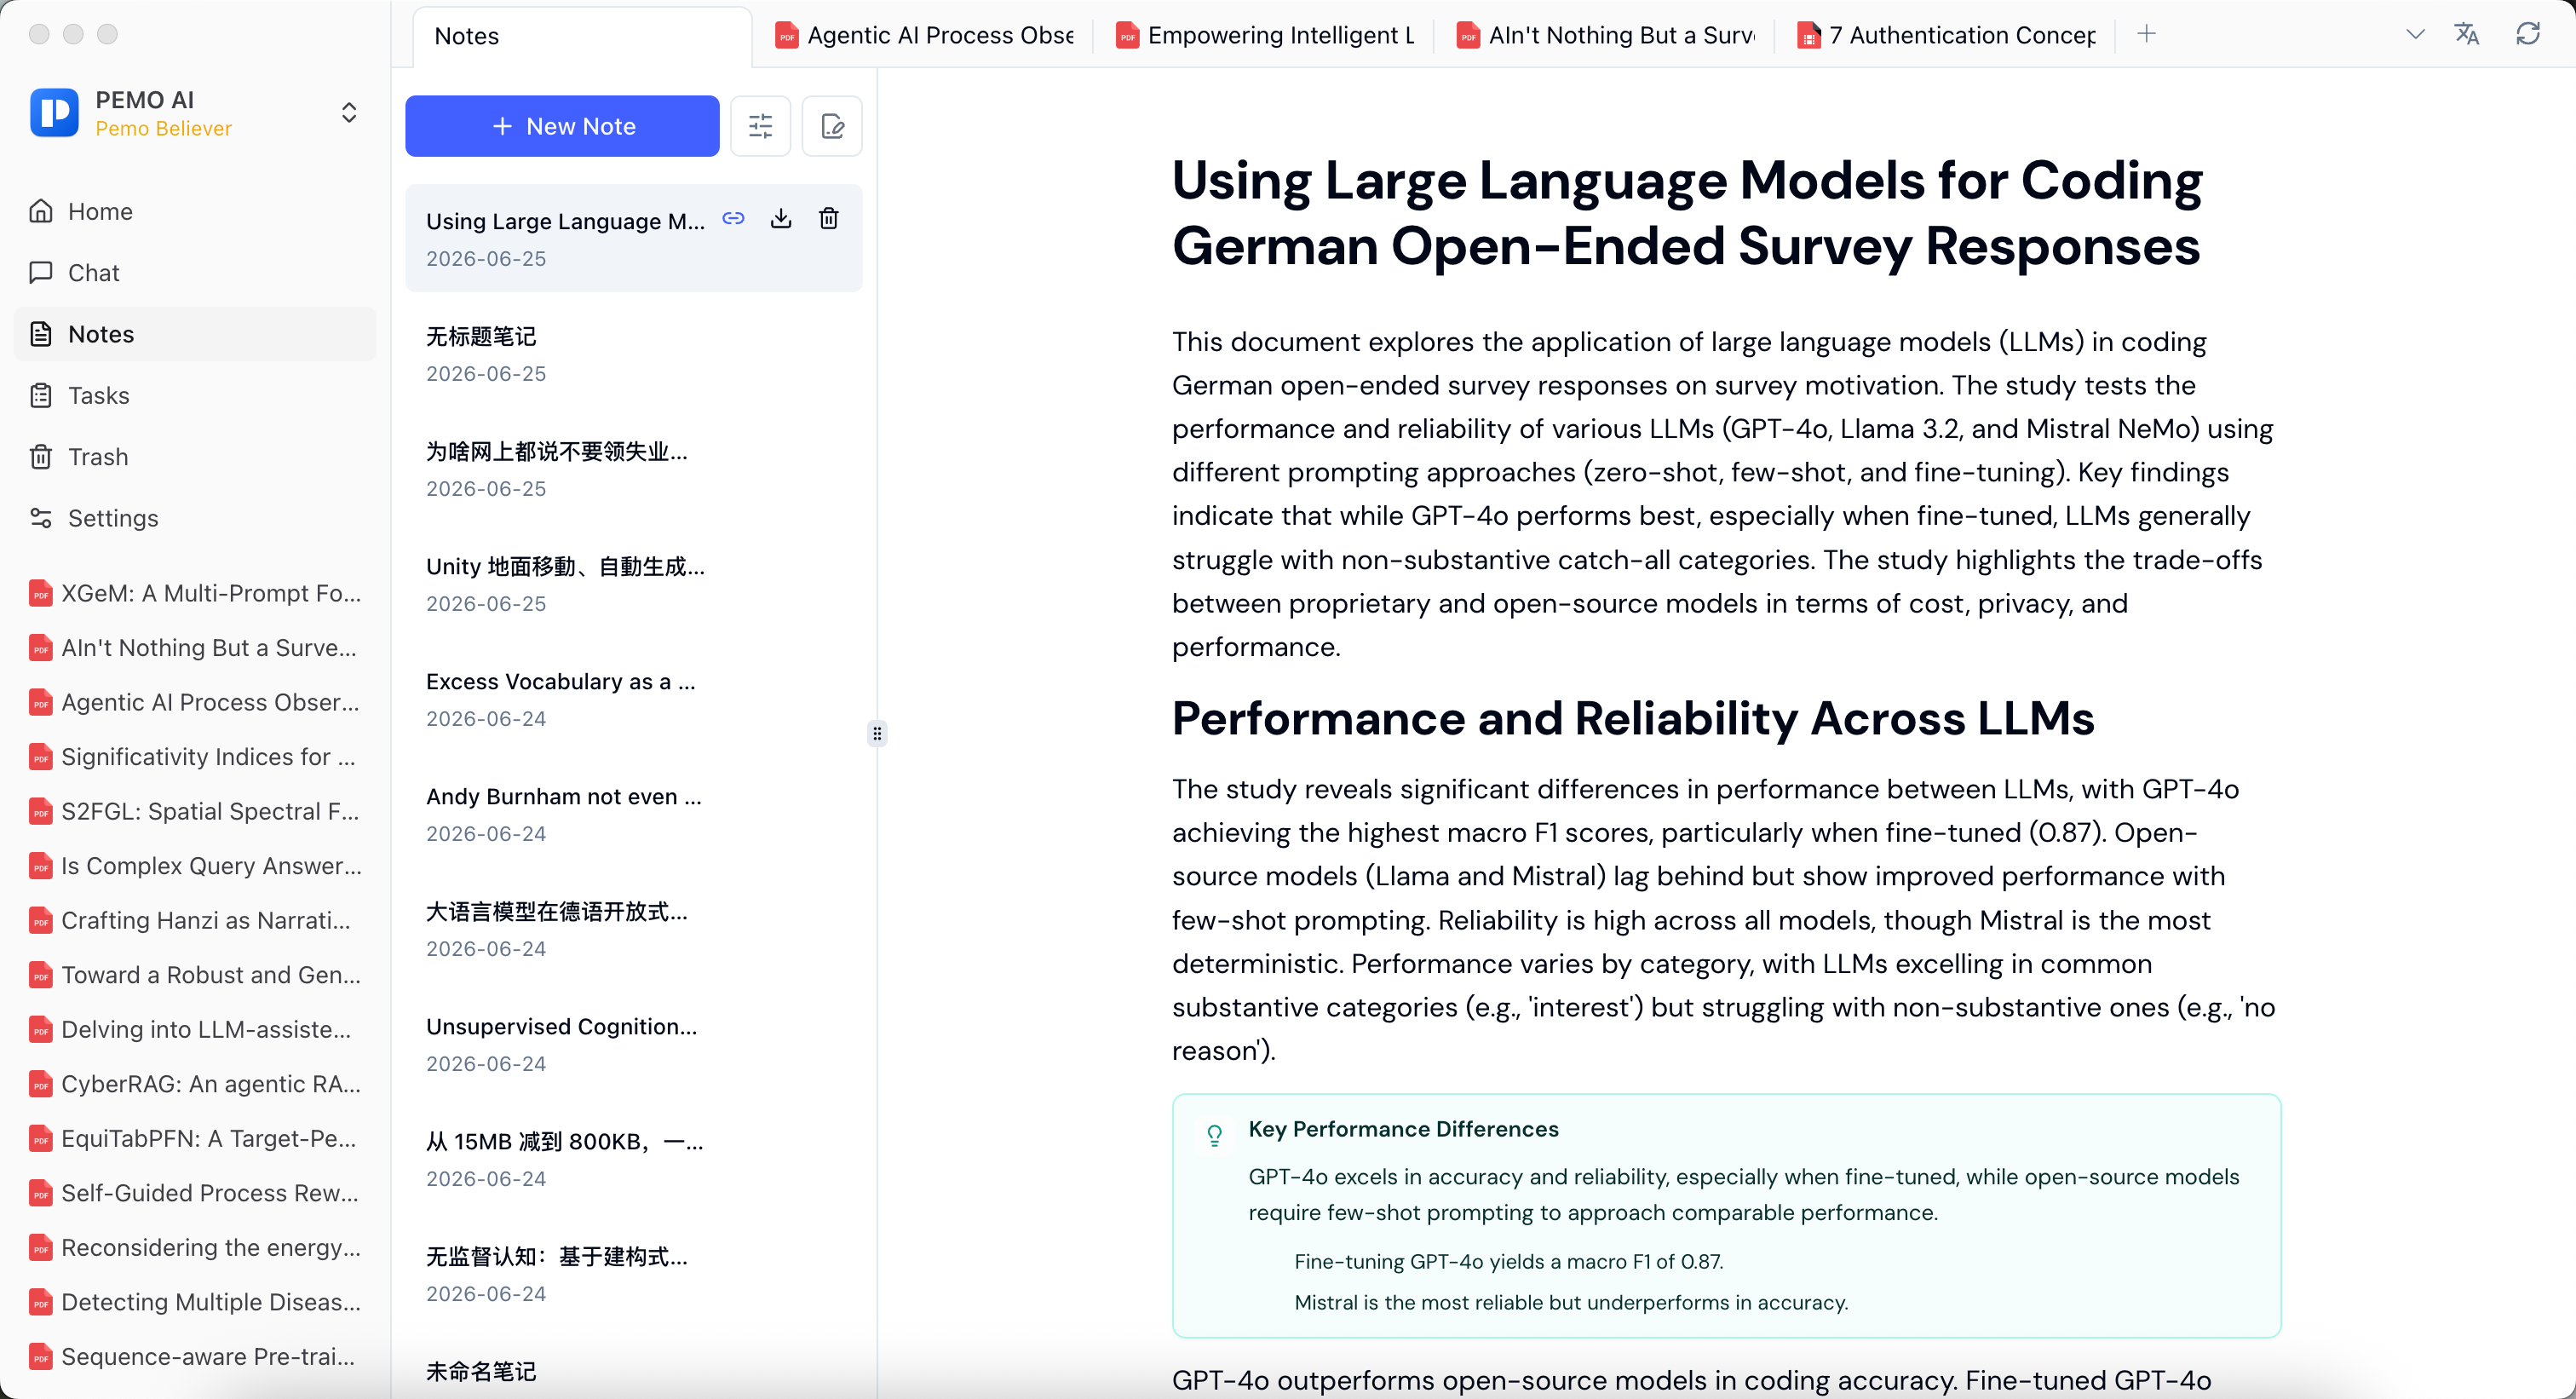Click the Chat bubble icon
Screen dimensions: 2576x1399
click(41, 272)
